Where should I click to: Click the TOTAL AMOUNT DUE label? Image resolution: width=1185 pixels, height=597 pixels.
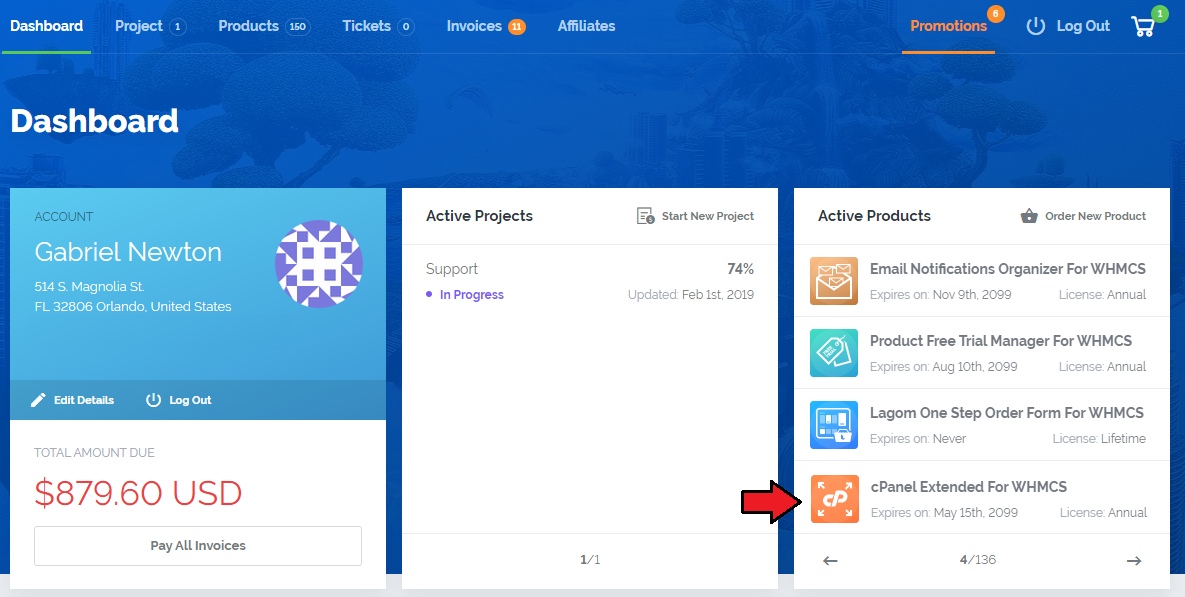[x=94, y=453]
